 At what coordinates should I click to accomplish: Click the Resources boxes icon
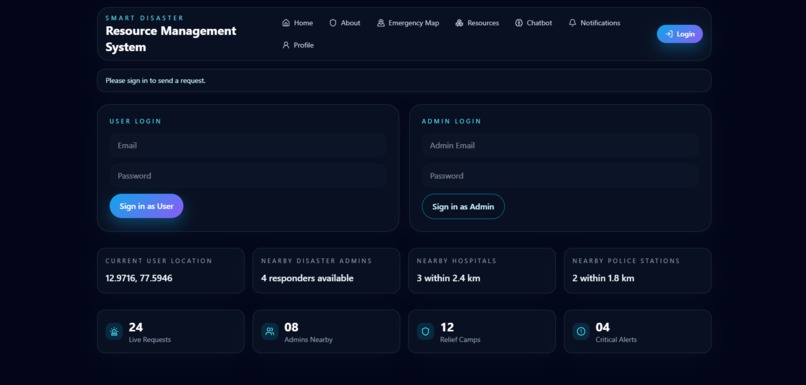click(x=459, y=23)
